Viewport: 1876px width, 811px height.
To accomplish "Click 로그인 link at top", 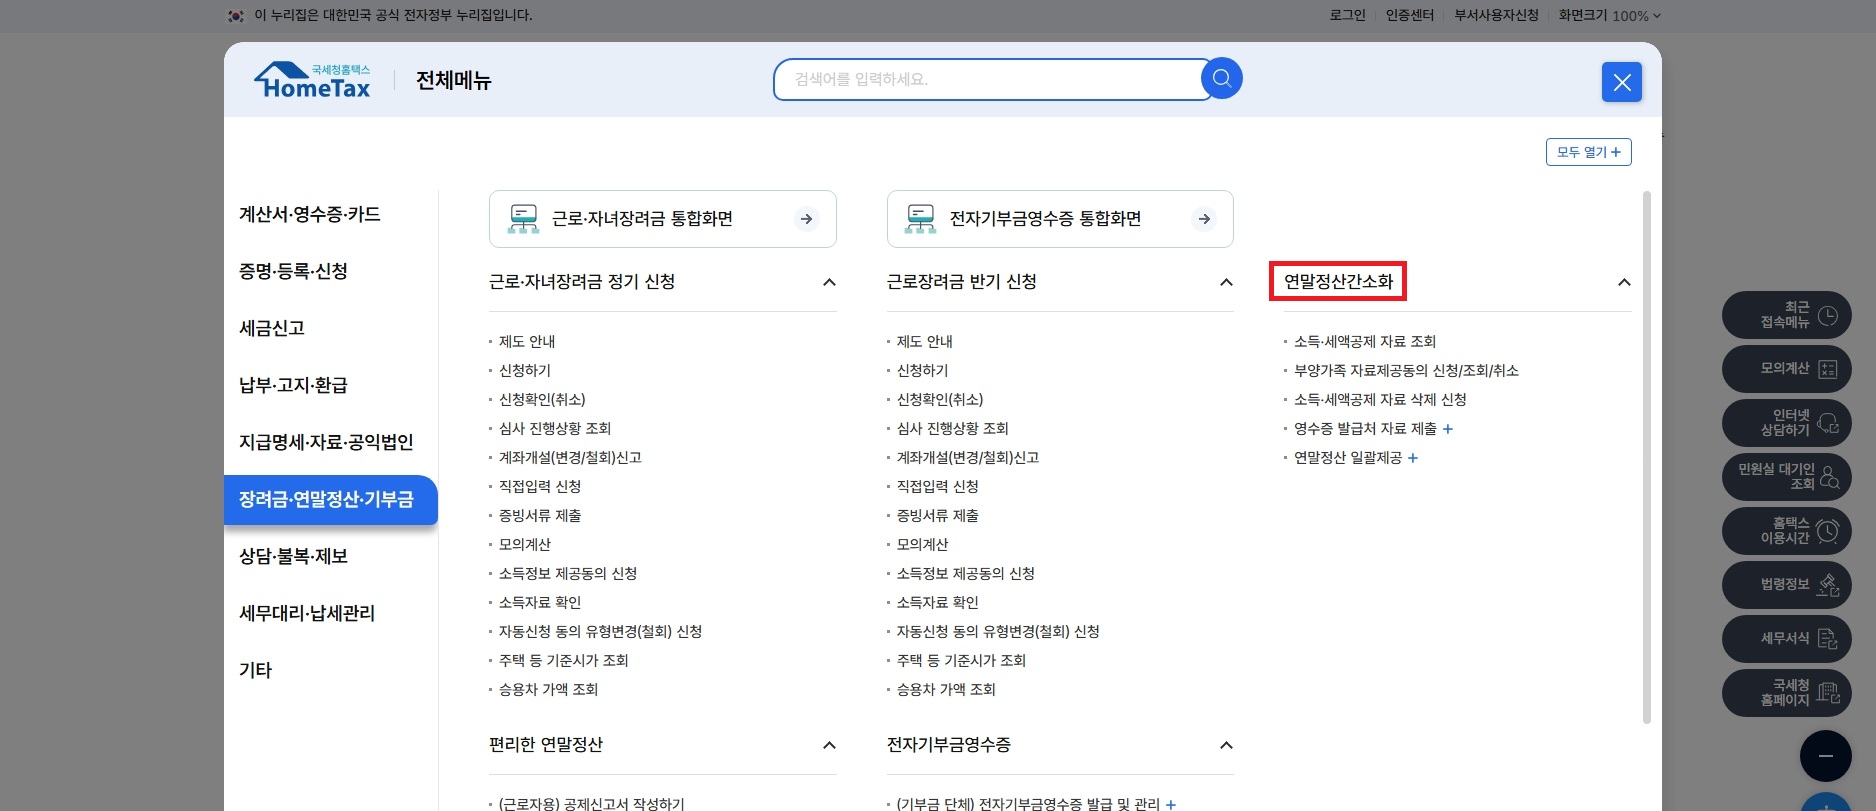I will 1347,15.
